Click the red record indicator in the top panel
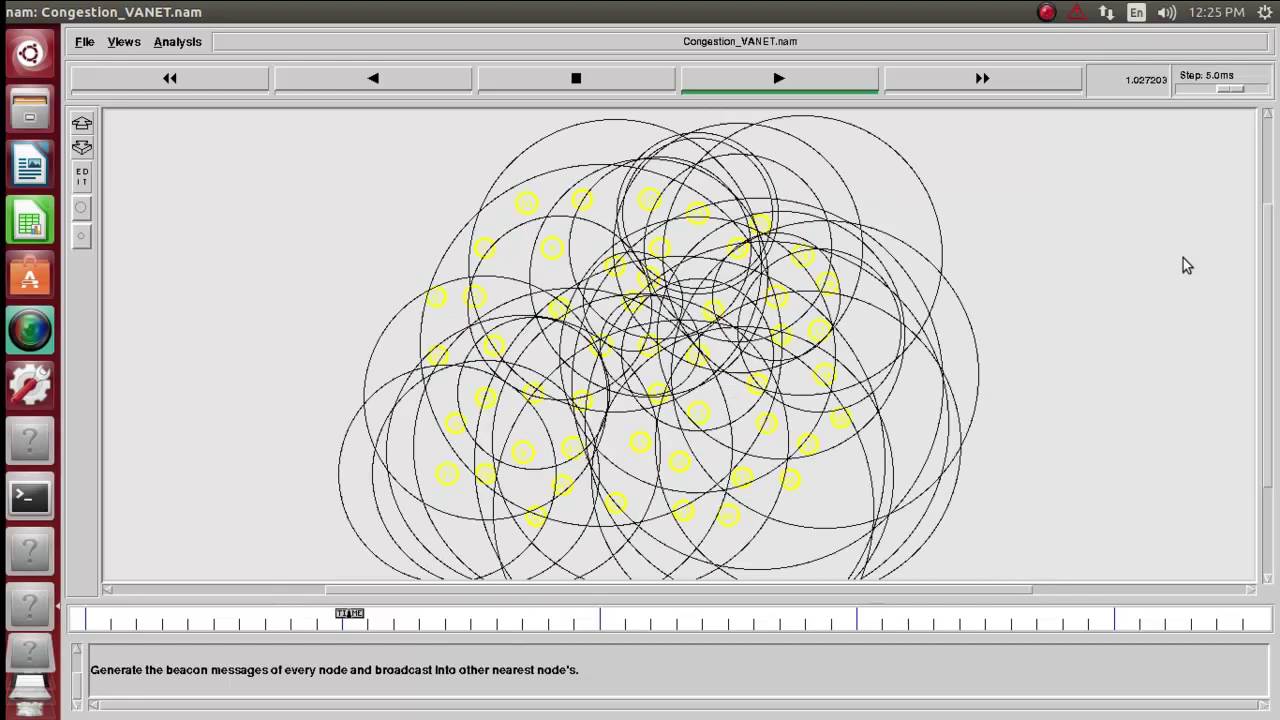Image resolution: width=1280 pixels, height=720 pixels. tap(1047, 12)
